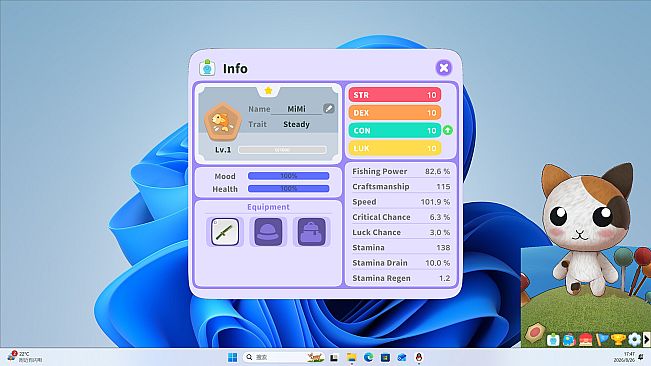Edit the pet name with the pencil icon
651x366 pixels.
coord(329,108)
